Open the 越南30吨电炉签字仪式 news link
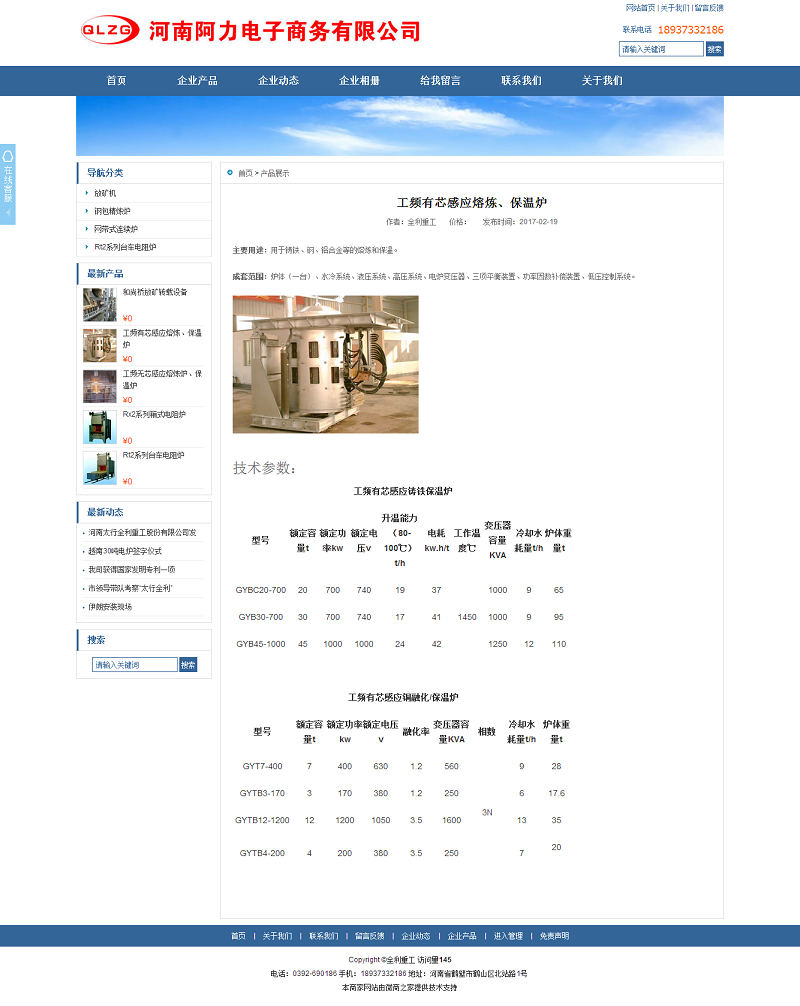This screenshot has width=800, height=1006. [125, 551]
